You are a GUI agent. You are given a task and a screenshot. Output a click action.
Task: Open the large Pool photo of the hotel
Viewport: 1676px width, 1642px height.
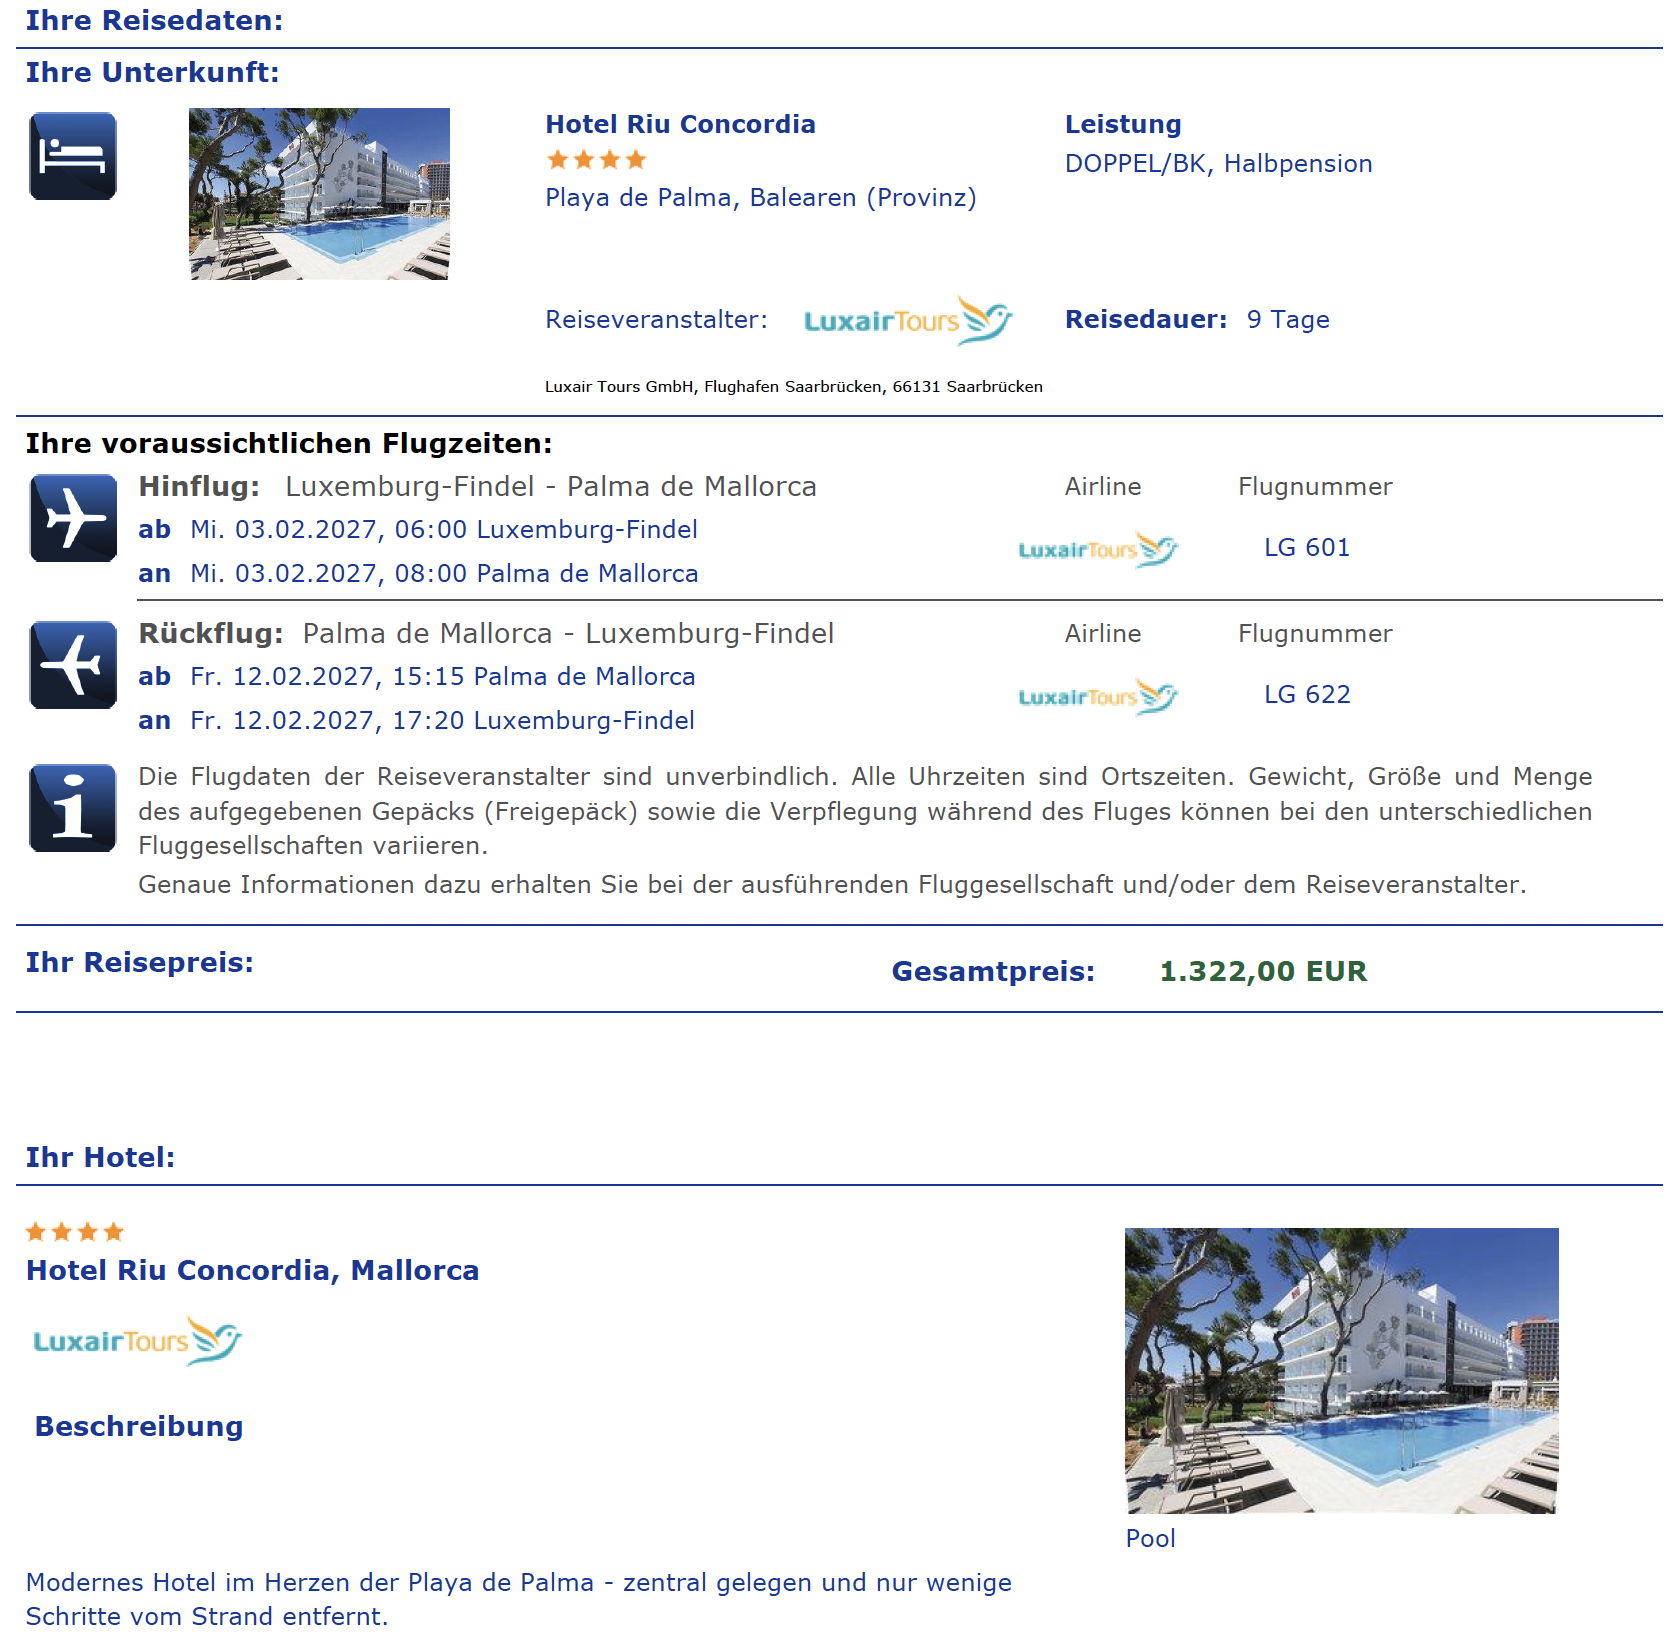click(x=1341, y=1370)
